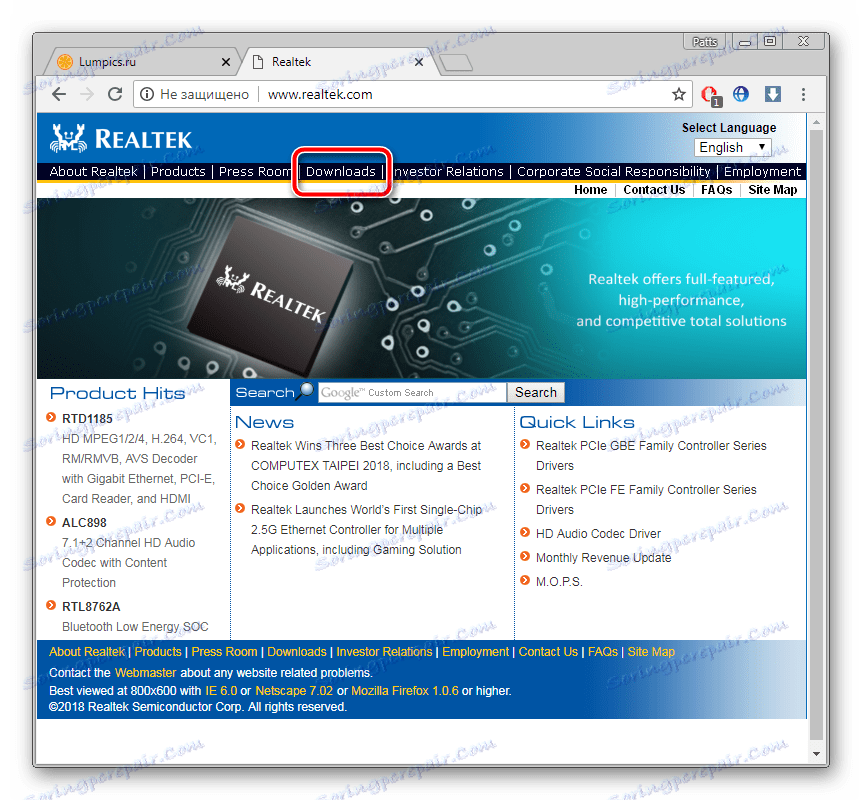Open the COMPUTEX TAIPEI 2018 awards news item
This screenshot has width=862, height=800.
tap(366, 466)
